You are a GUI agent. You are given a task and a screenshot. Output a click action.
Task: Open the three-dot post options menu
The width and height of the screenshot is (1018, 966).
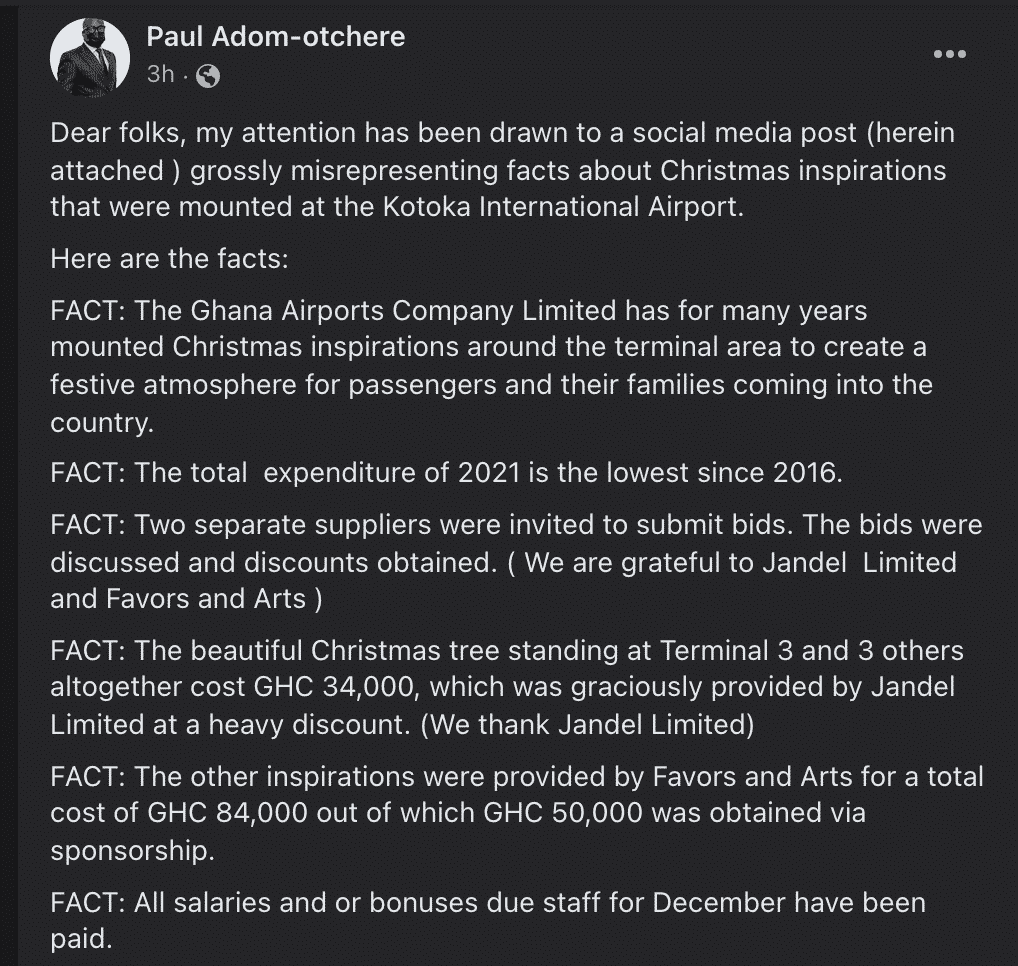tap(950, 54)
